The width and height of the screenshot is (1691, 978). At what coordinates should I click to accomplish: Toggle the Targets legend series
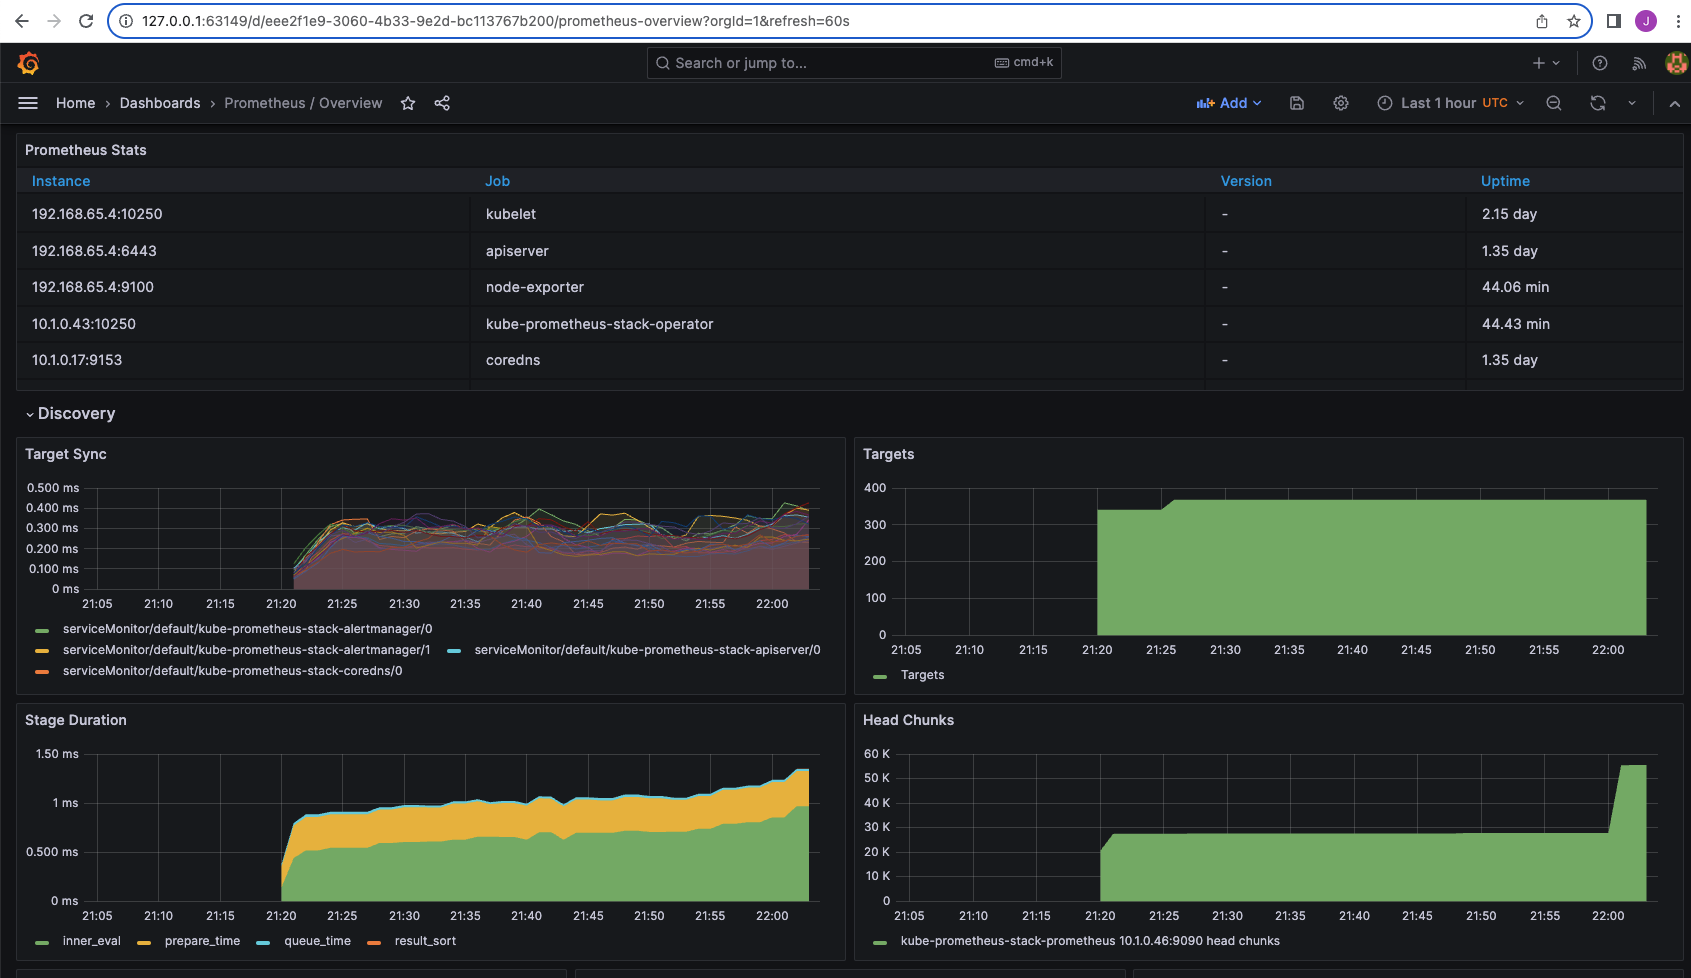[x=922, y=675]
